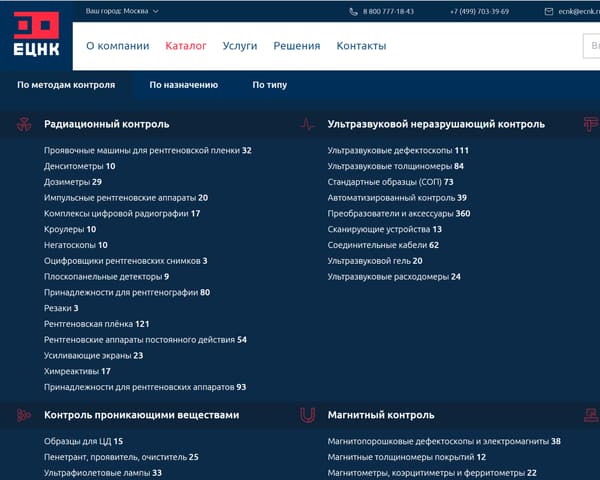Open the Каталог menu item
The height and width of the screenshot is (480, 600).
(x=186, y=46)
